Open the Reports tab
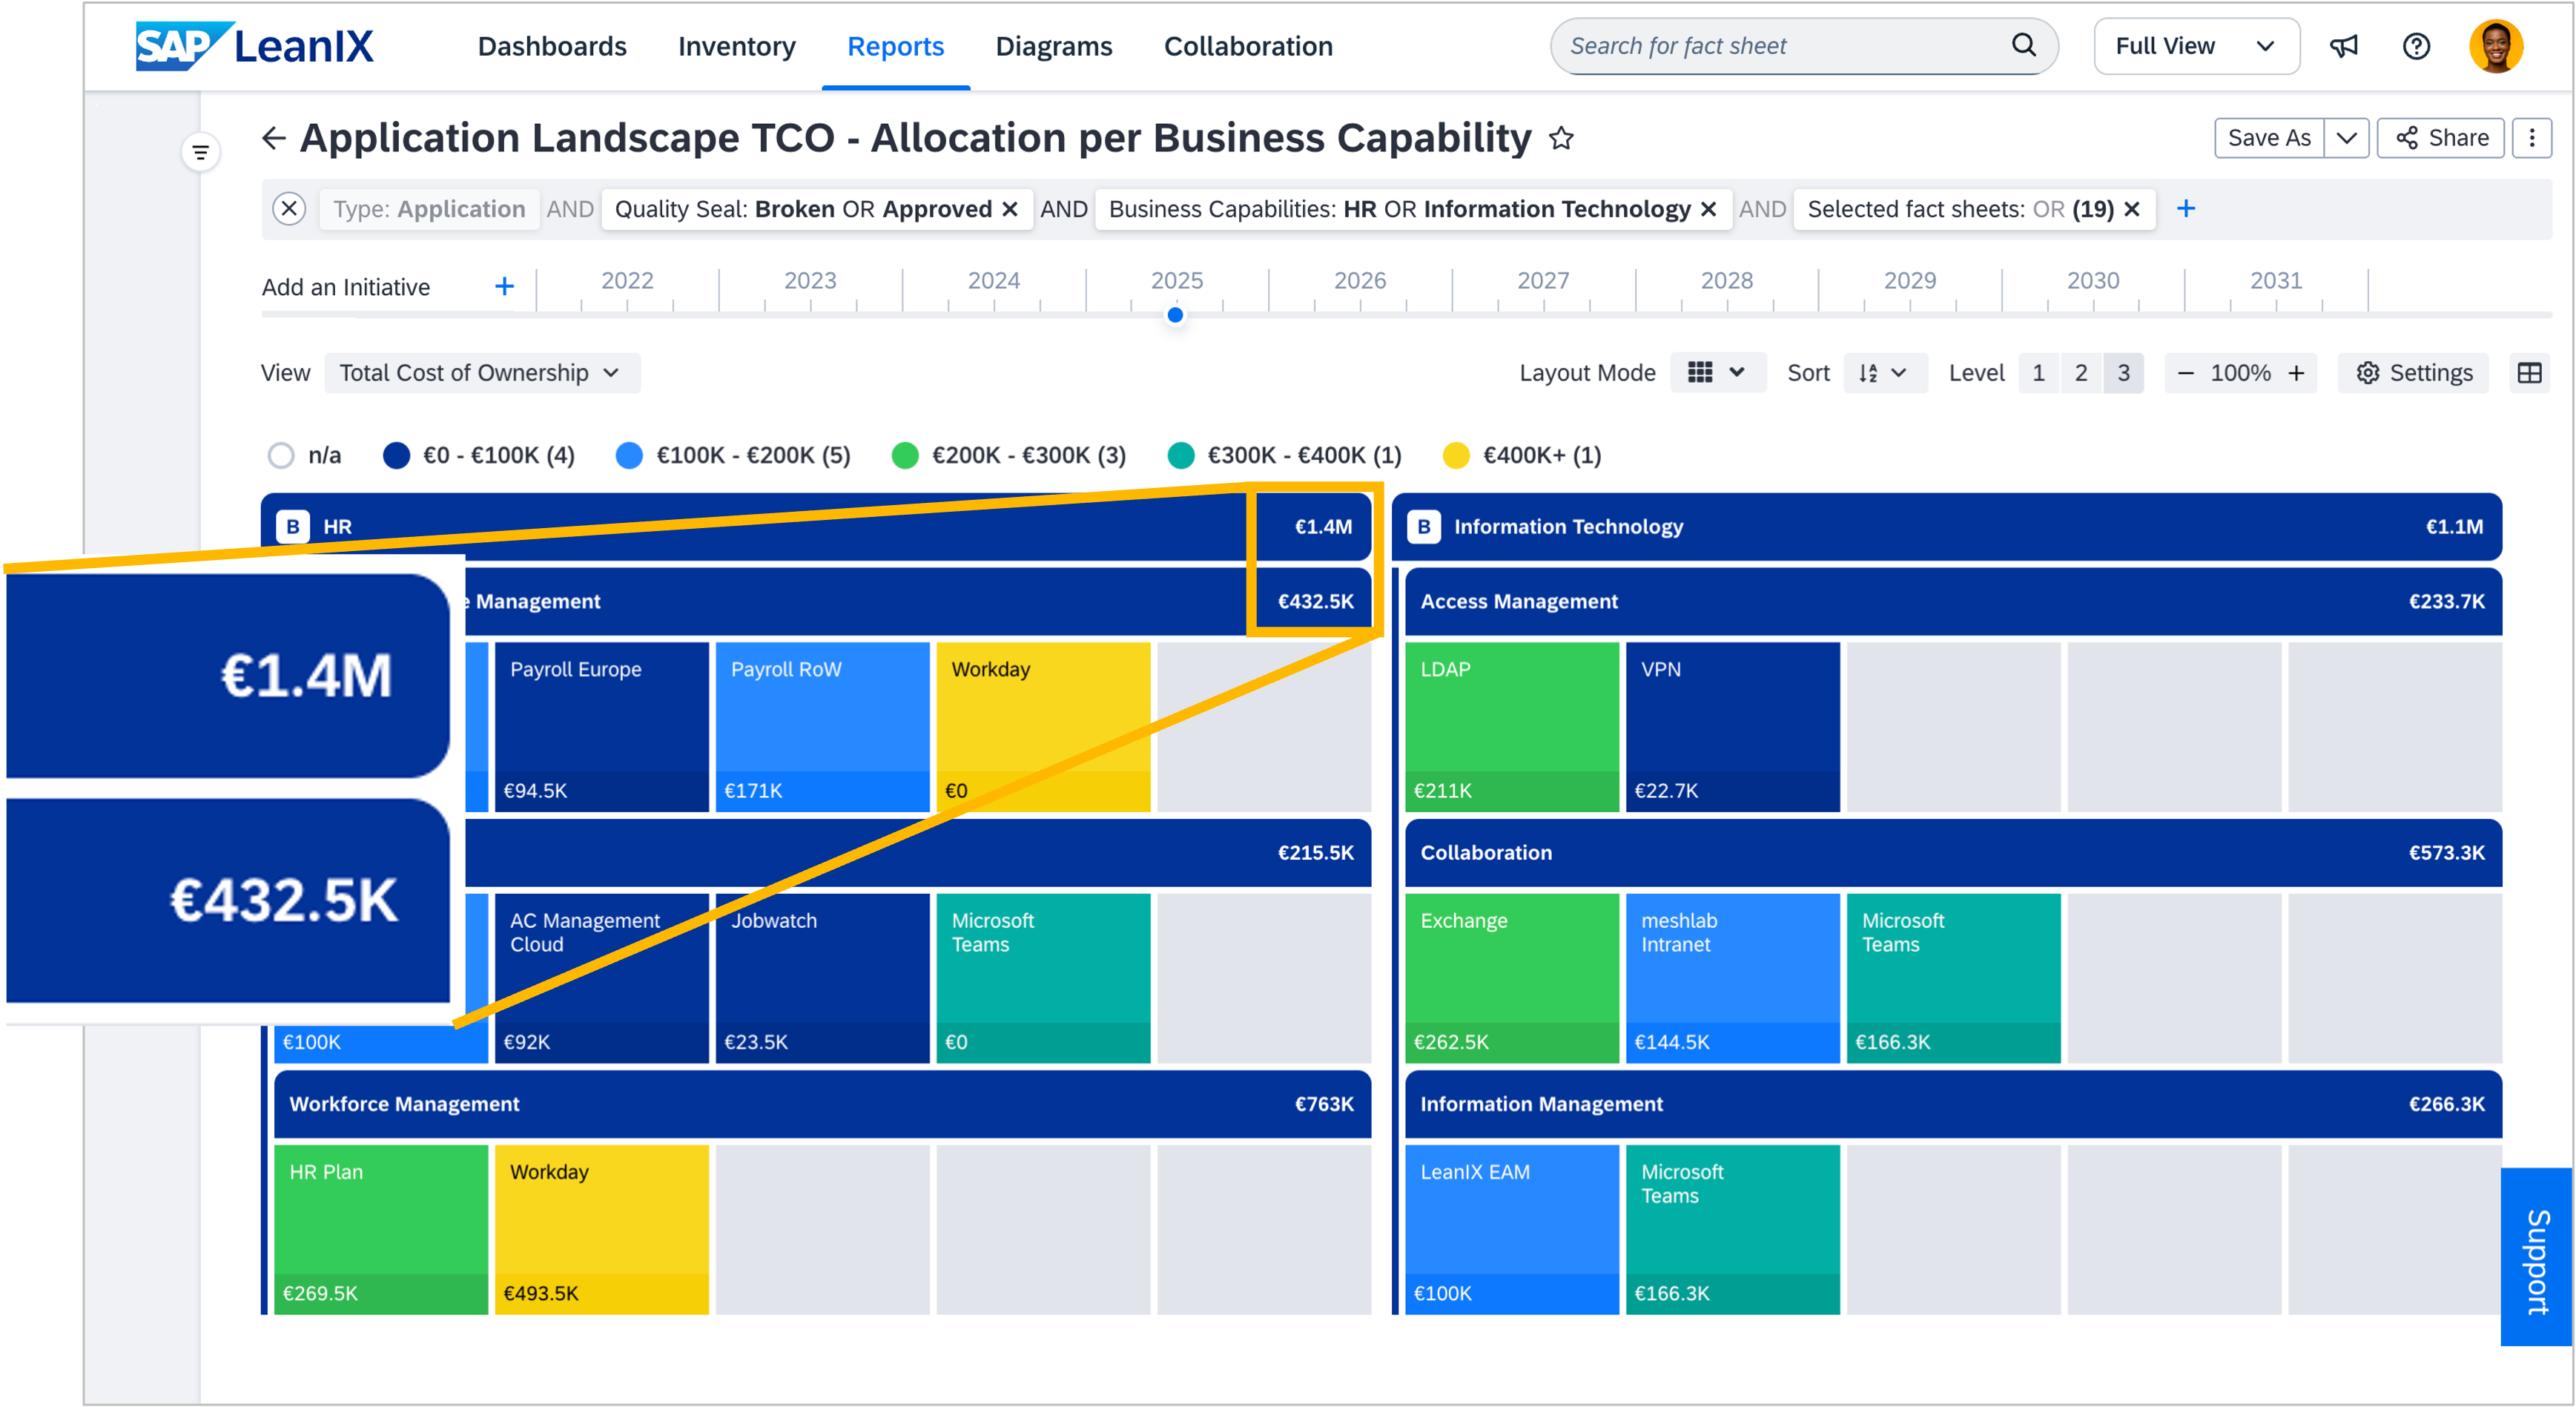 [895, 46]
